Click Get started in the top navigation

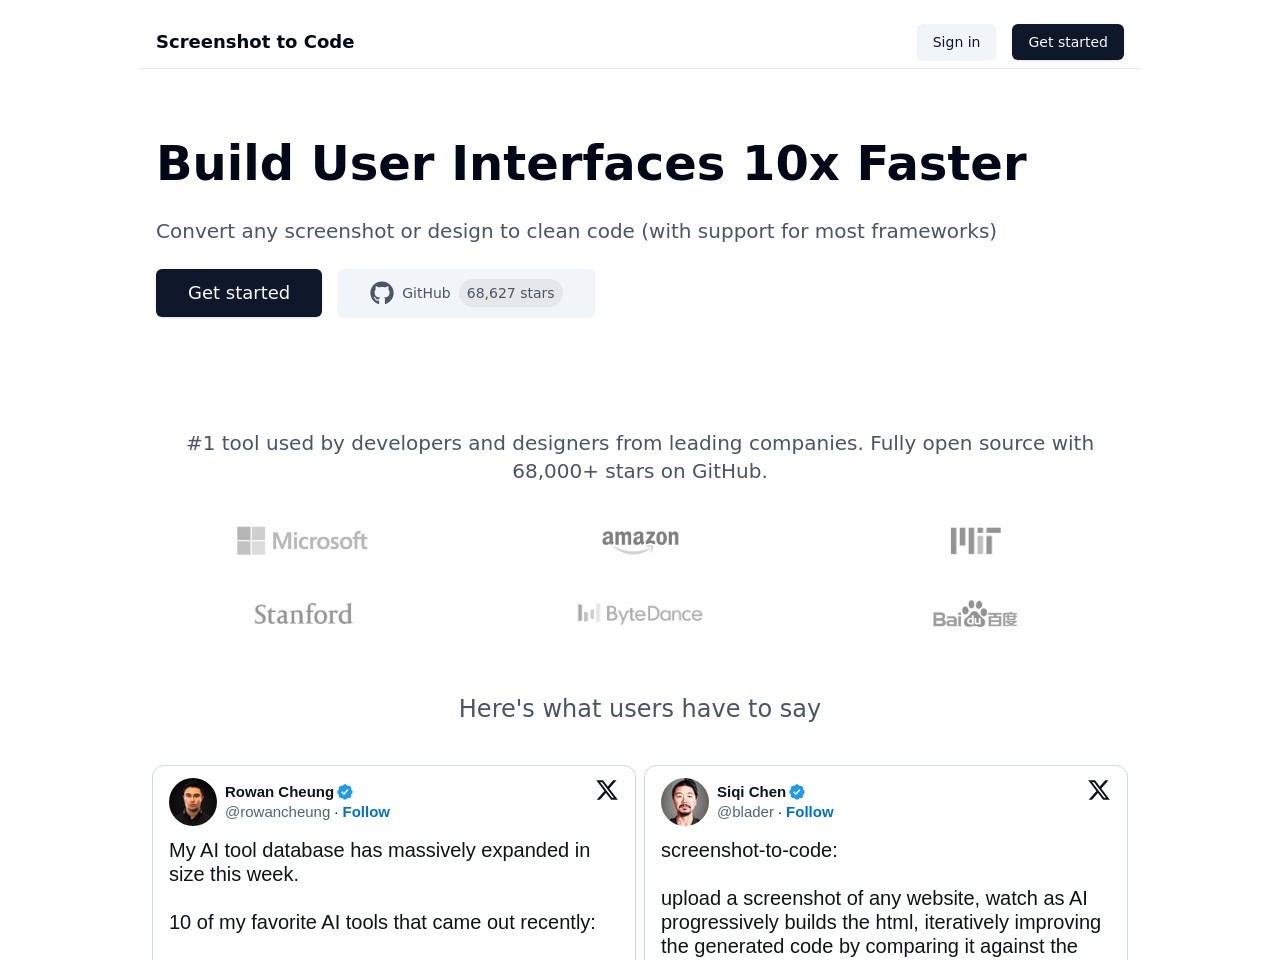coord(1068,42)
